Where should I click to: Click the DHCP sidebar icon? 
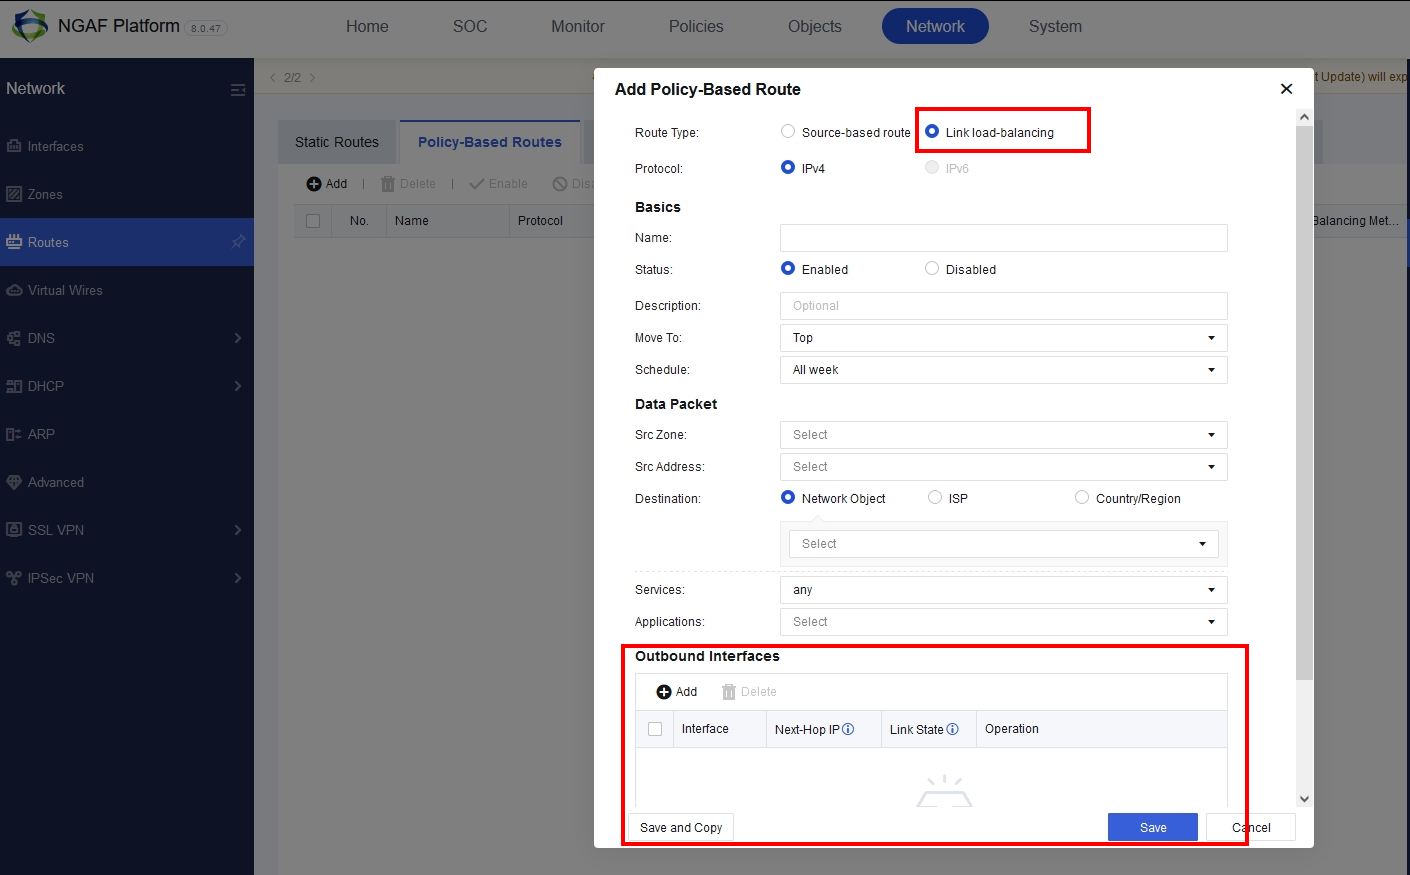[x=14, y=386]
